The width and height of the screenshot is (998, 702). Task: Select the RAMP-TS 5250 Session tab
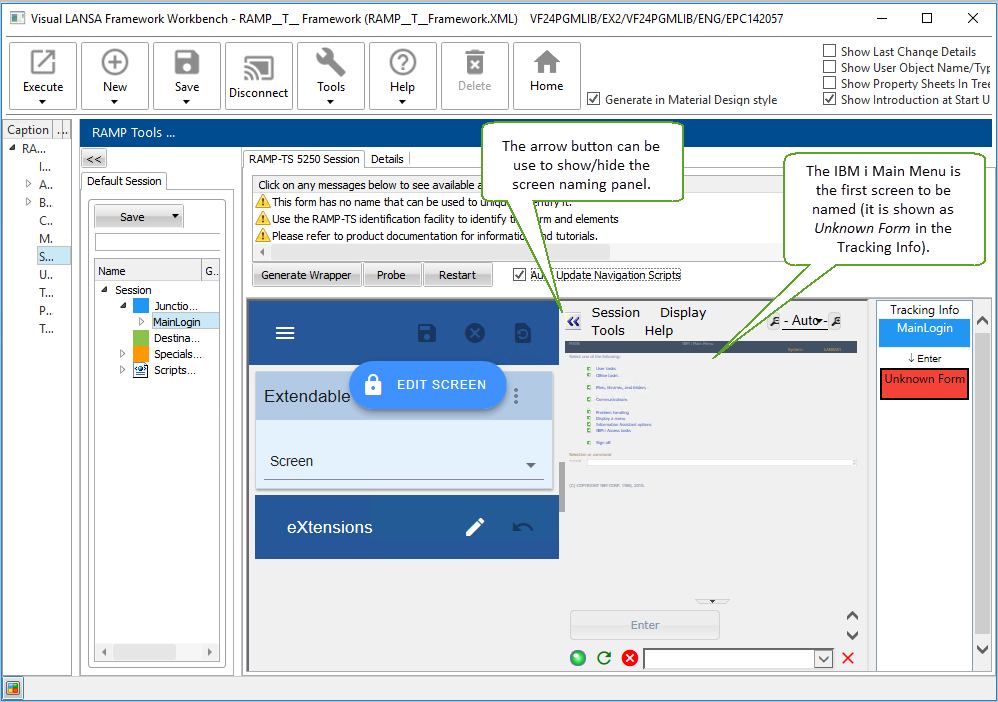point(304,159)
